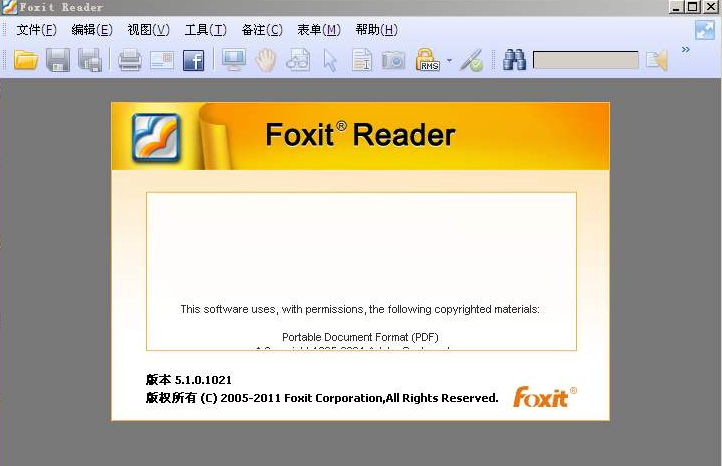Select the Hand tool
The height and width of the screenshot is (466, 722).
click(x=266, y=60)
